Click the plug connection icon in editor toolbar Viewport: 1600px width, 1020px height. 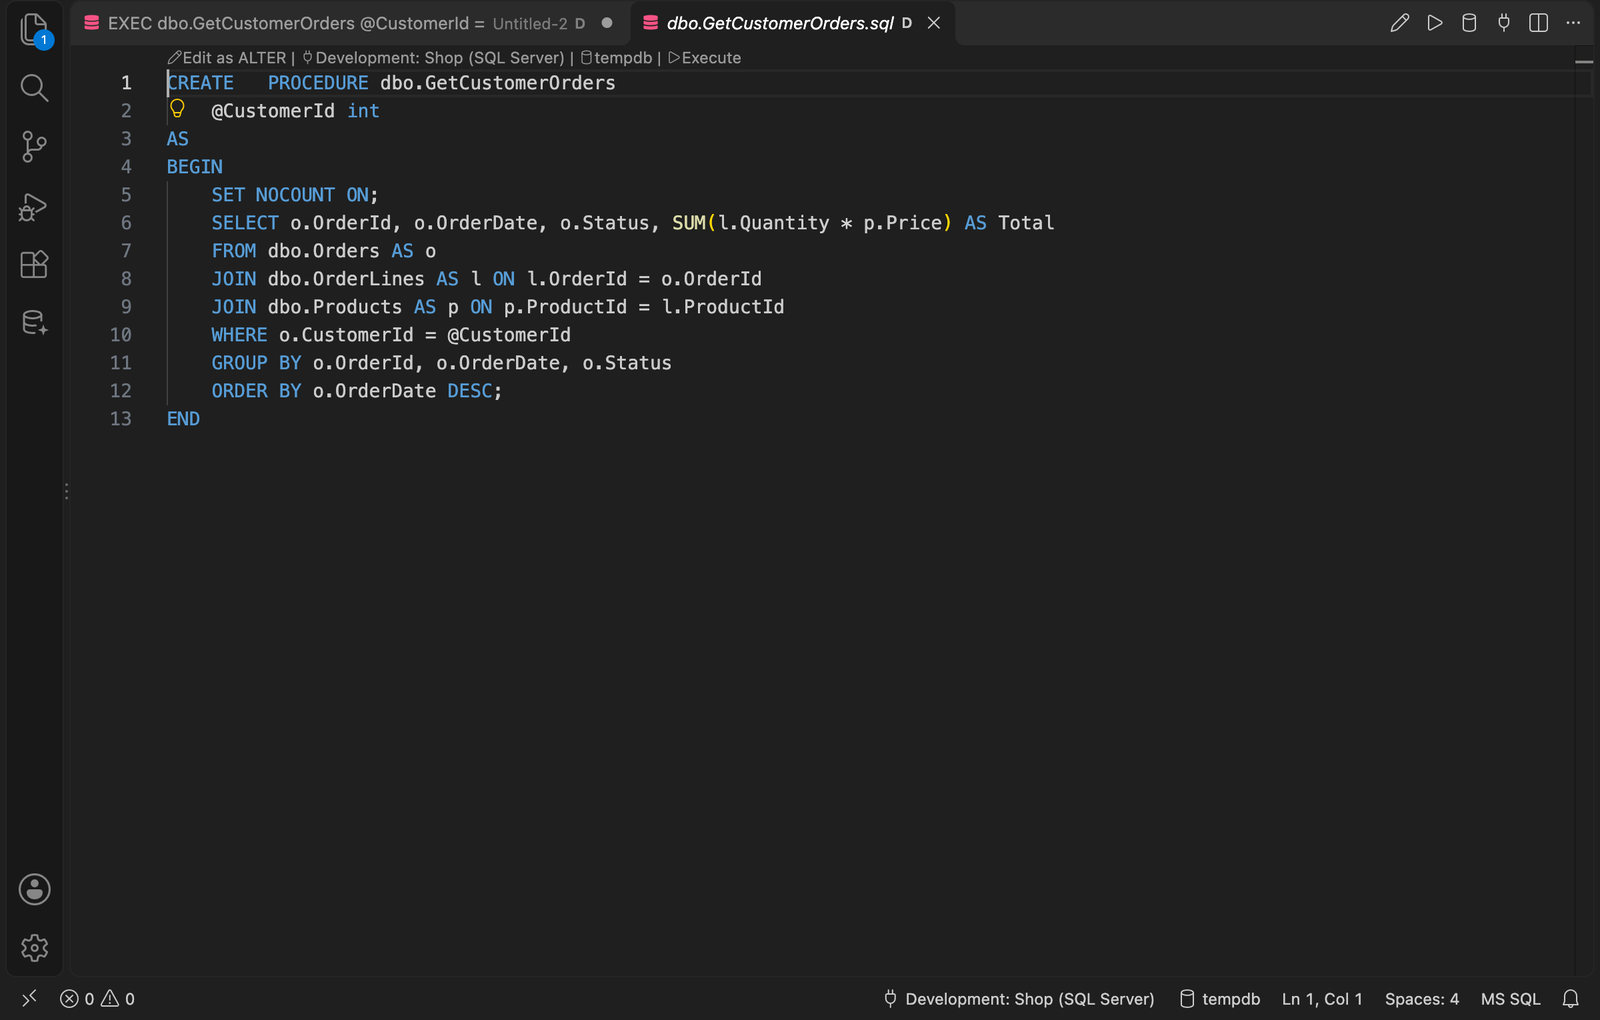point(1504,23)
